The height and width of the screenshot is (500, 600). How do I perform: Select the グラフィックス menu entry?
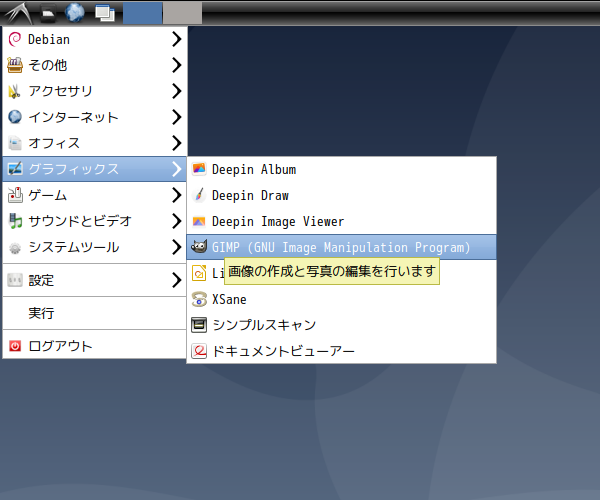[95, 169]
